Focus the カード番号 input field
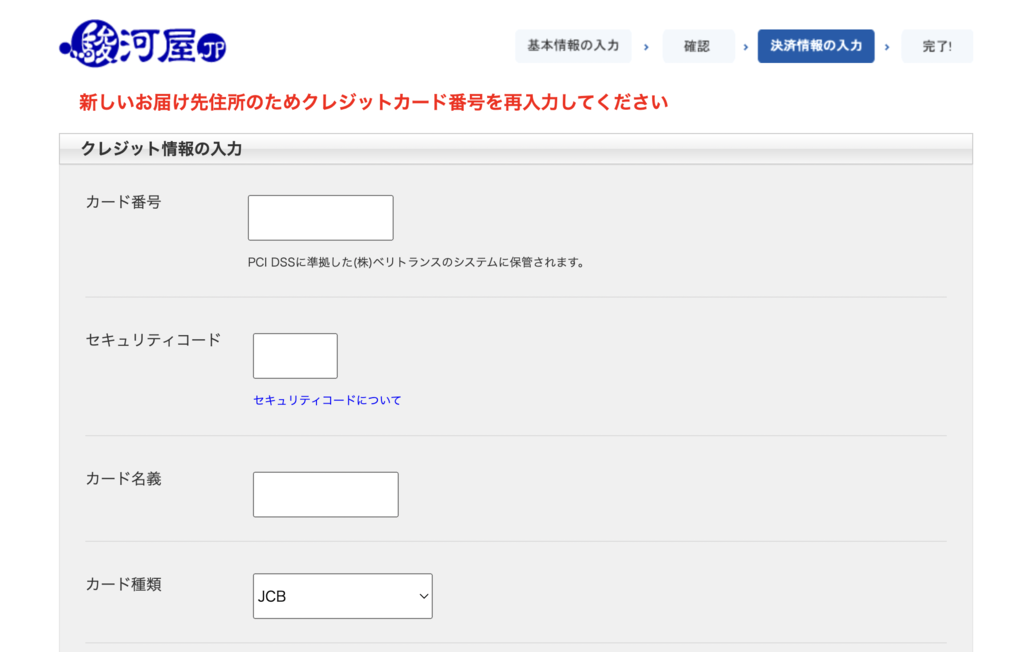The width and height of the screenshot is (1024, 652). pos(321,218)
